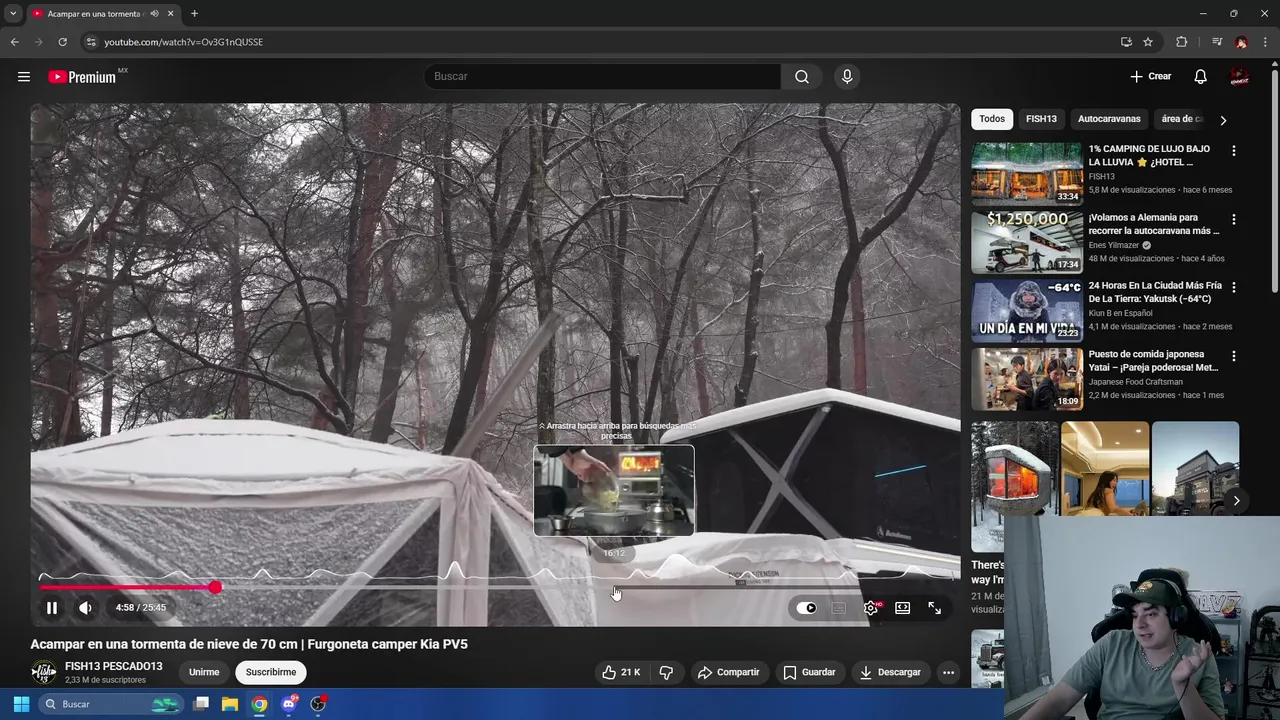Show more filter chips with arrow
1280x720 pixels.
click(x=1223, y=120)
